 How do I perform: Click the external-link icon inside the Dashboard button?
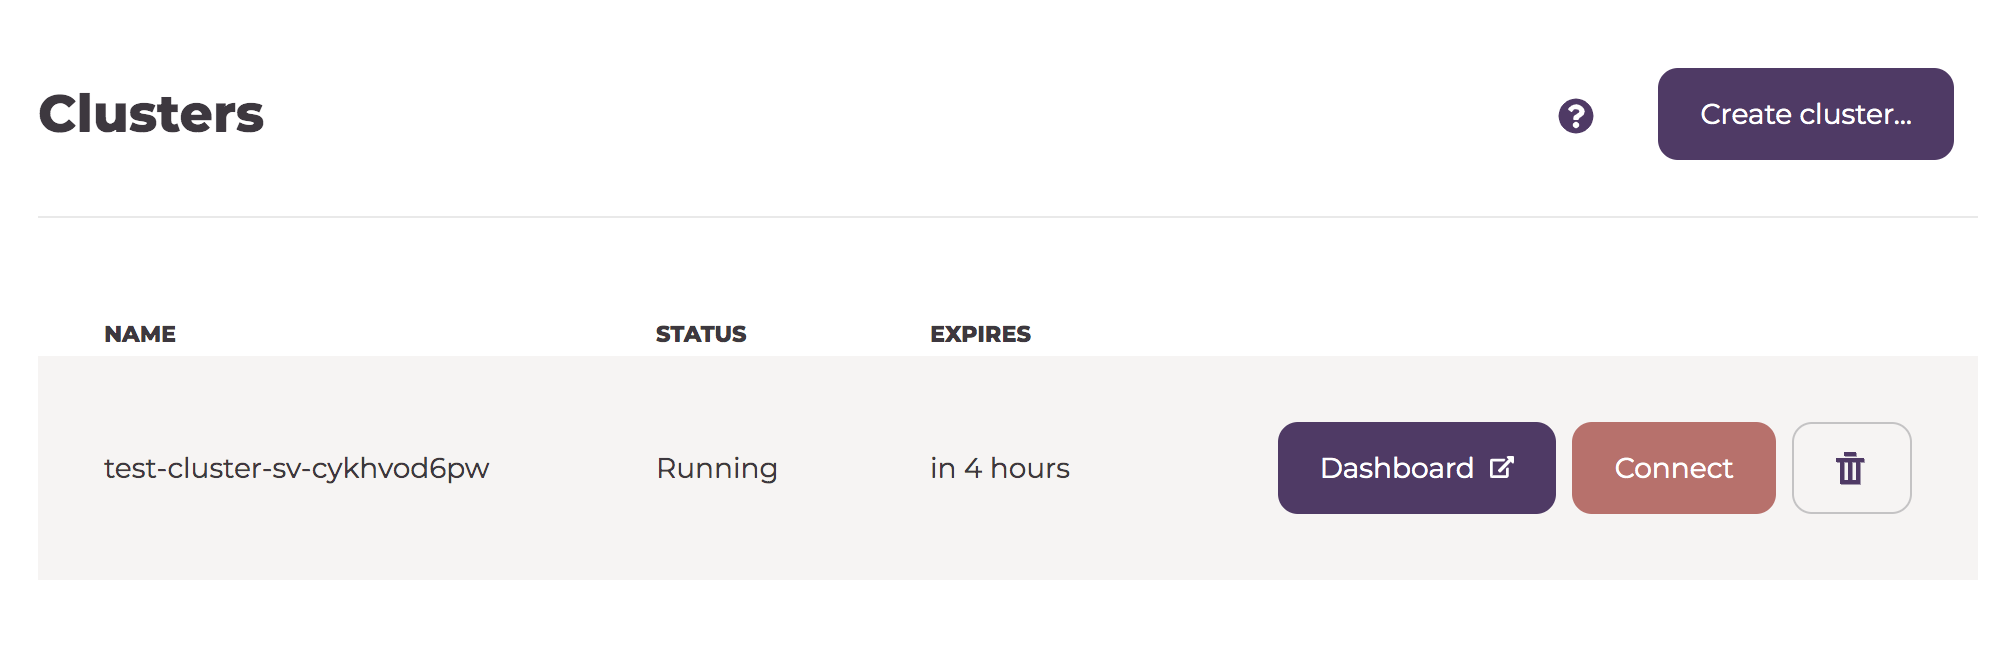coord(1500,466)
